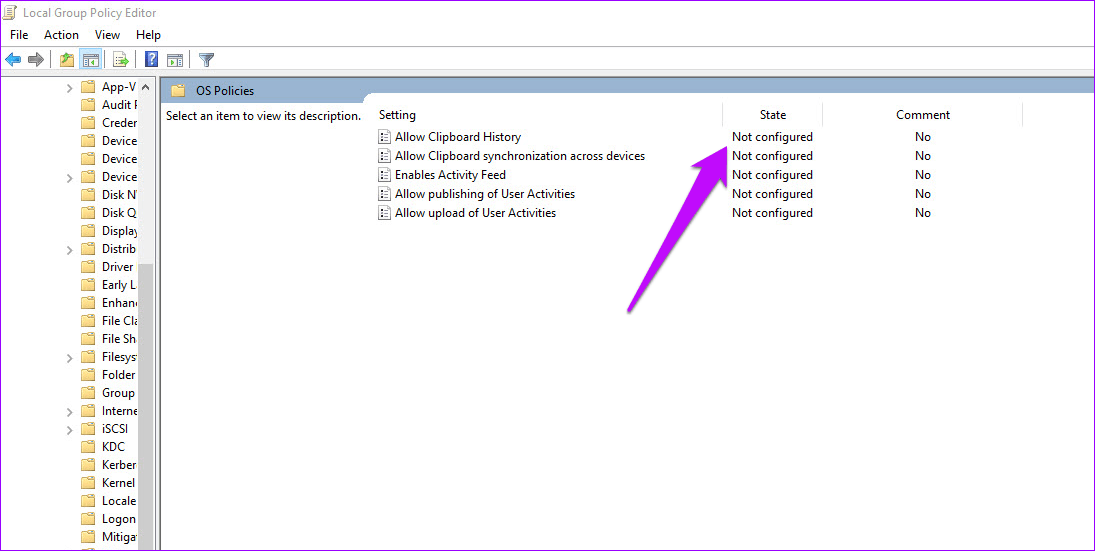Select the Kerber folder in the tree

coord(118,465)
